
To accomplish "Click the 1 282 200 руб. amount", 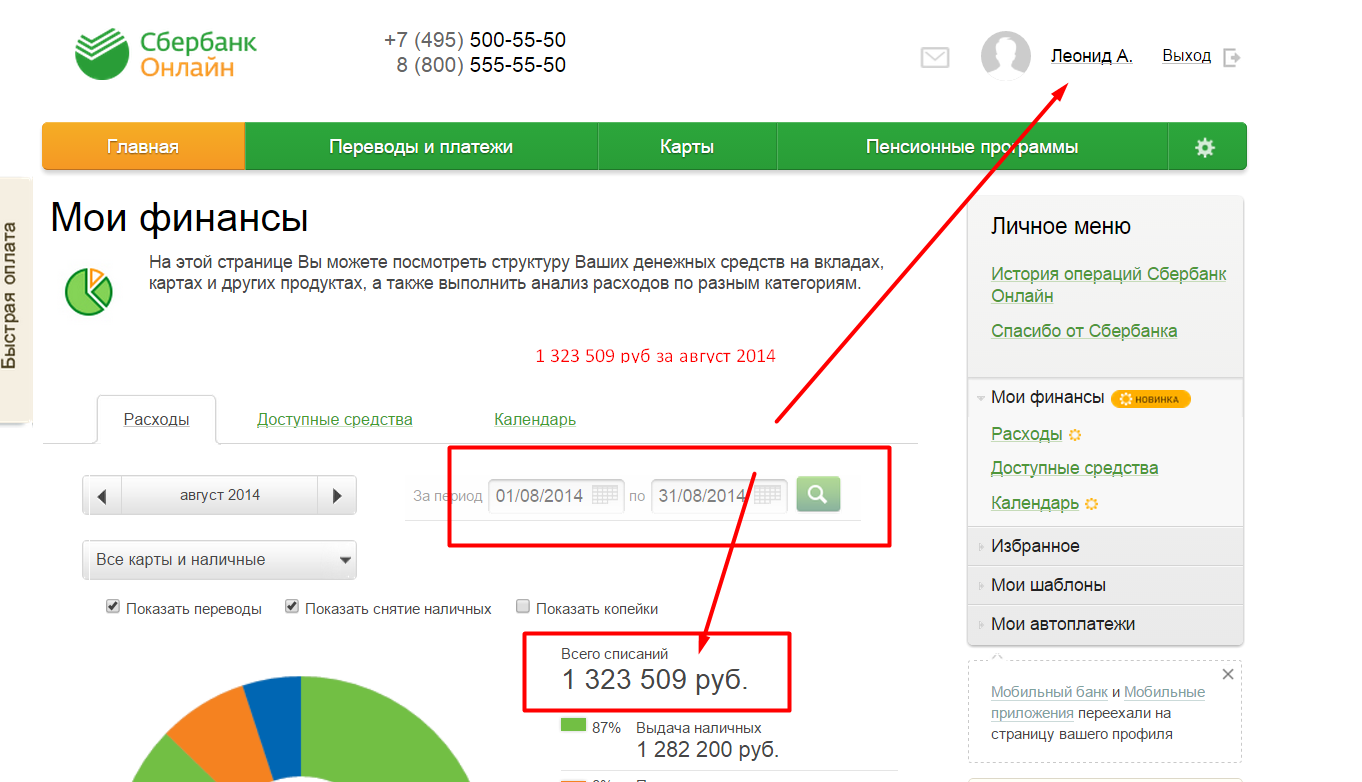I will (708, 750).
